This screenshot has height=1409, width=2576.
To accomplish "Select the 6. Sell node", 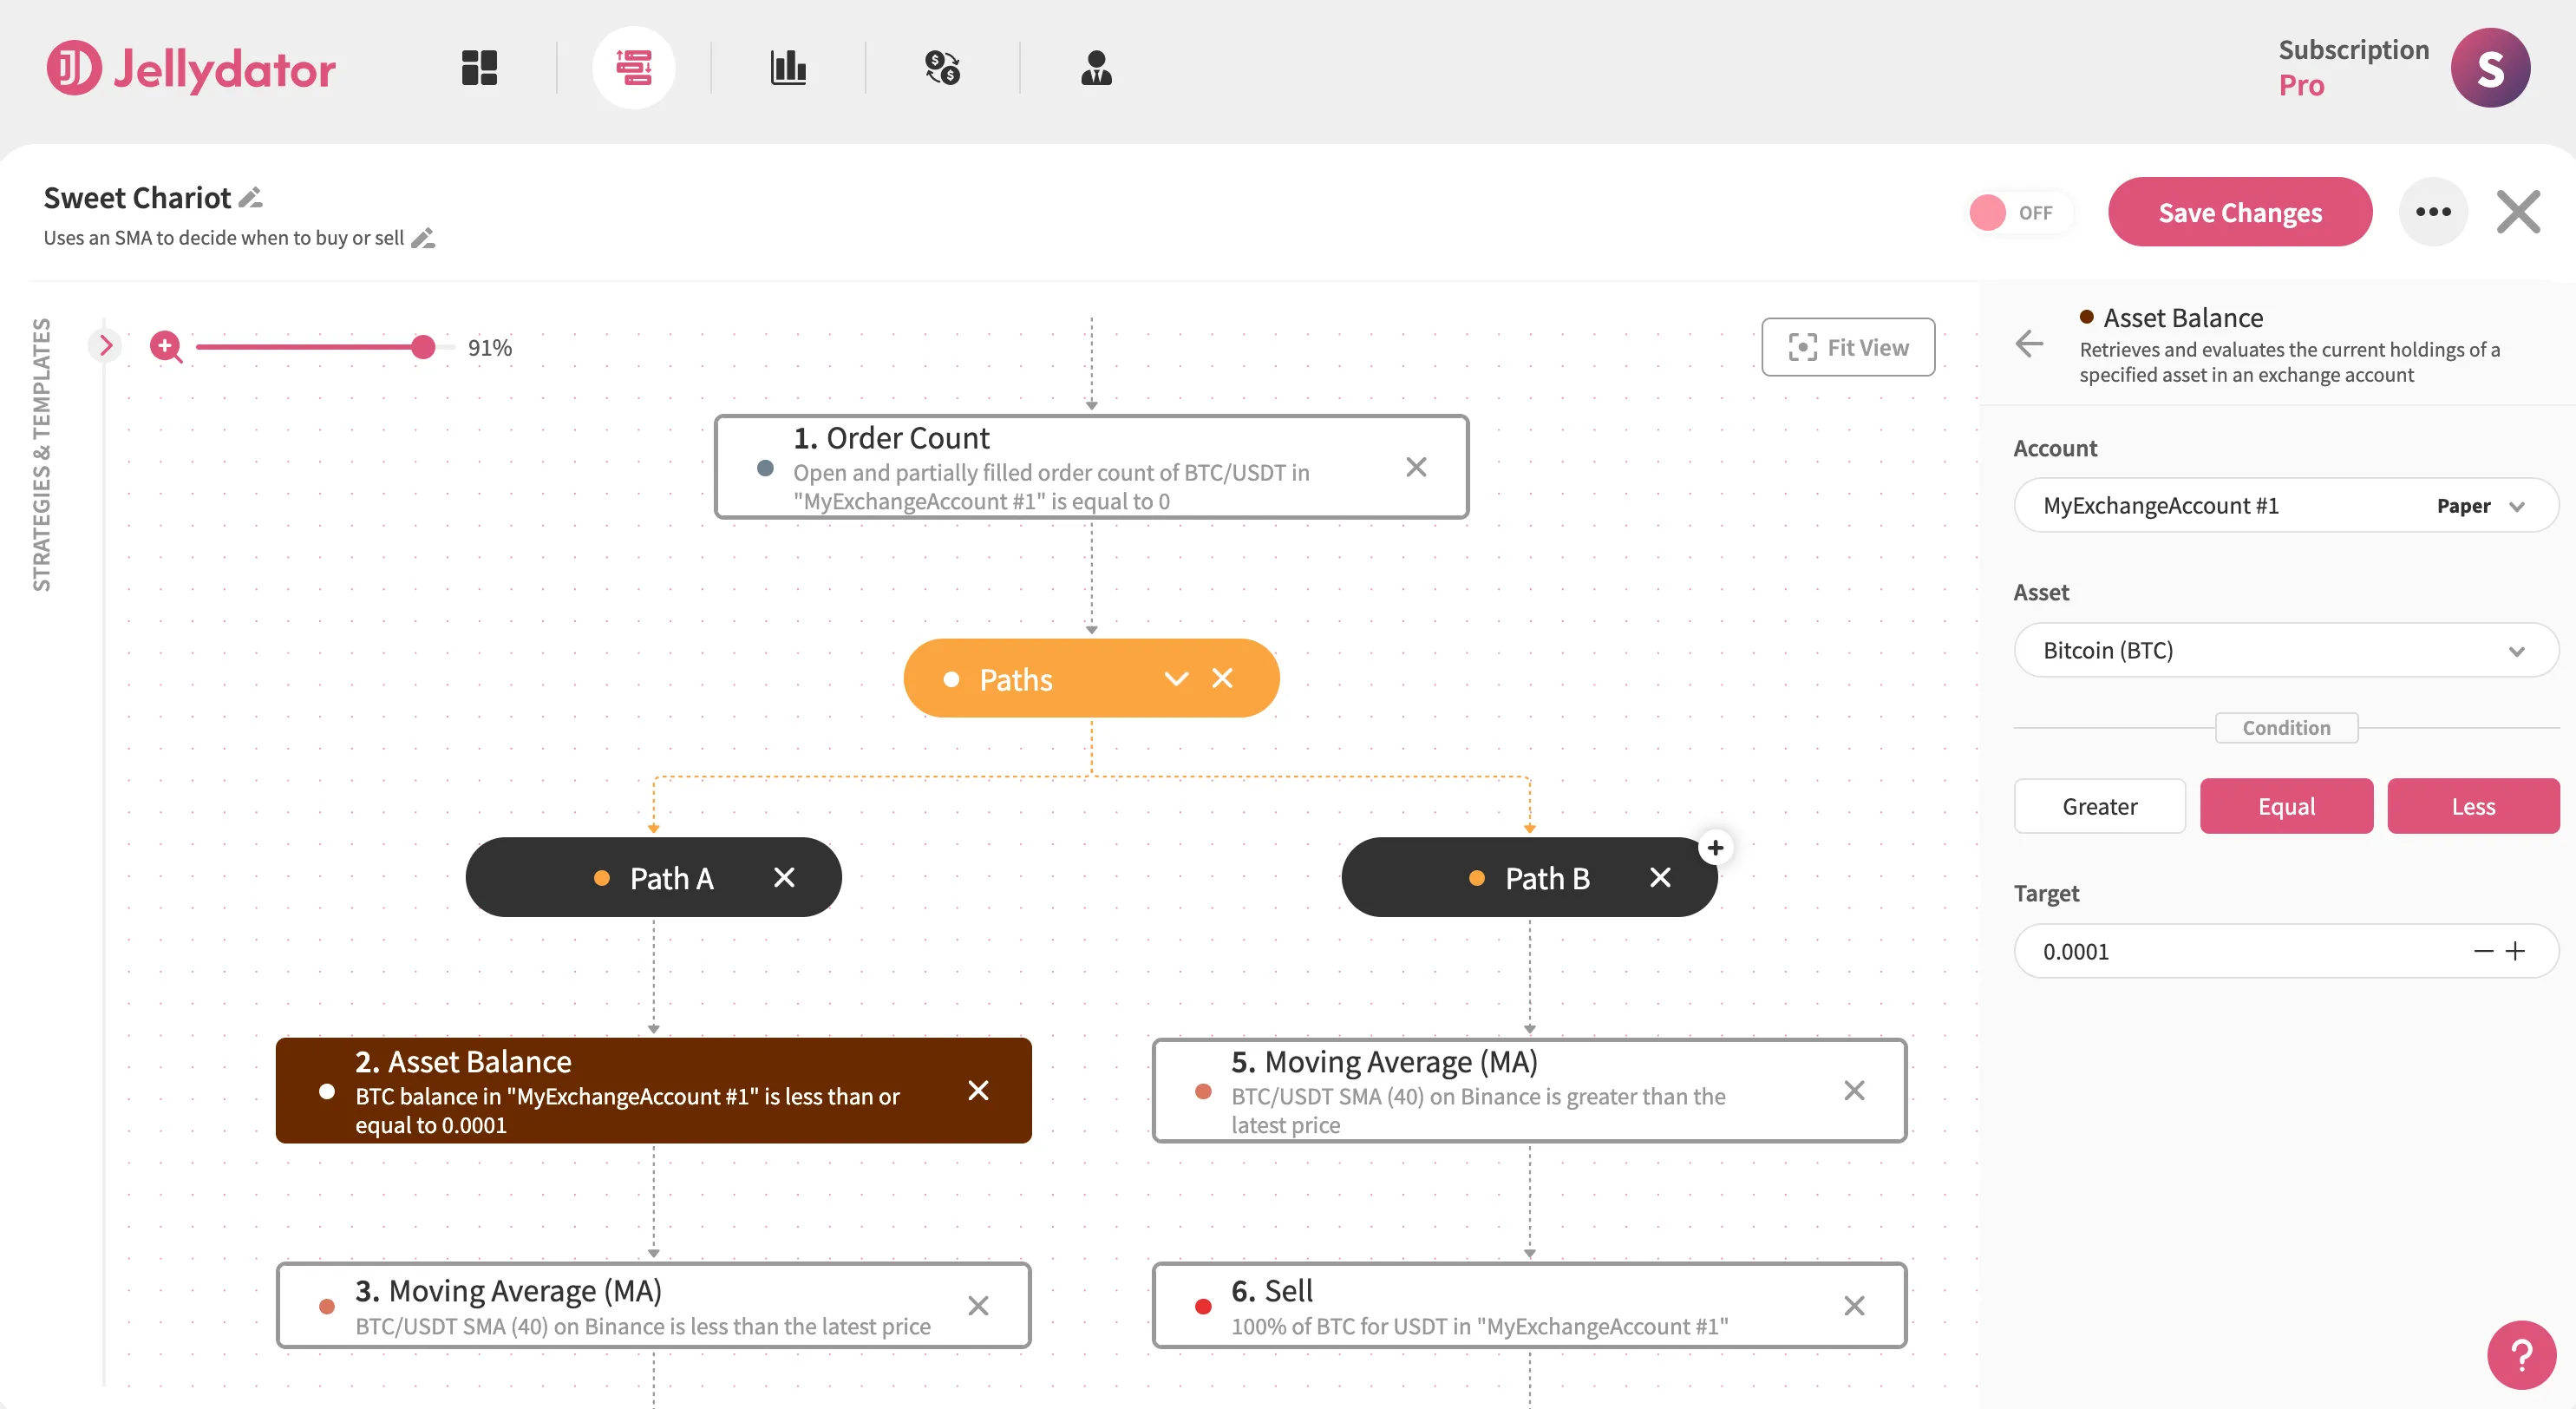I will coord(1529,1305).
